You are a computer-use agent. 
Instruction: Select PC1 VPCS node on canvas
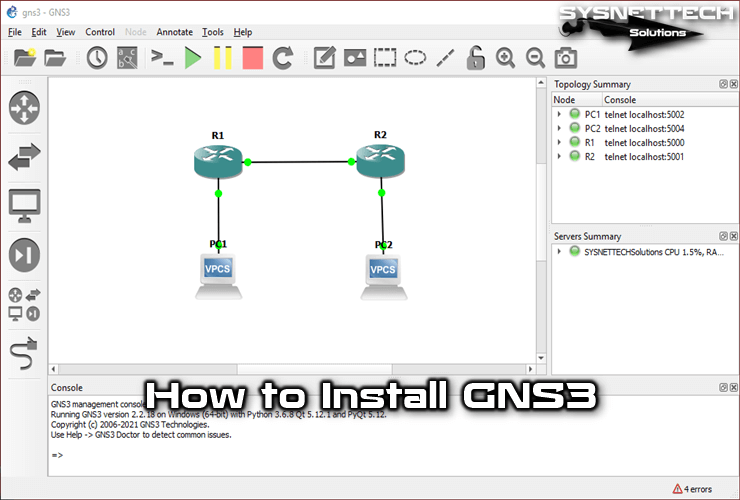click(x=219, y=276)
